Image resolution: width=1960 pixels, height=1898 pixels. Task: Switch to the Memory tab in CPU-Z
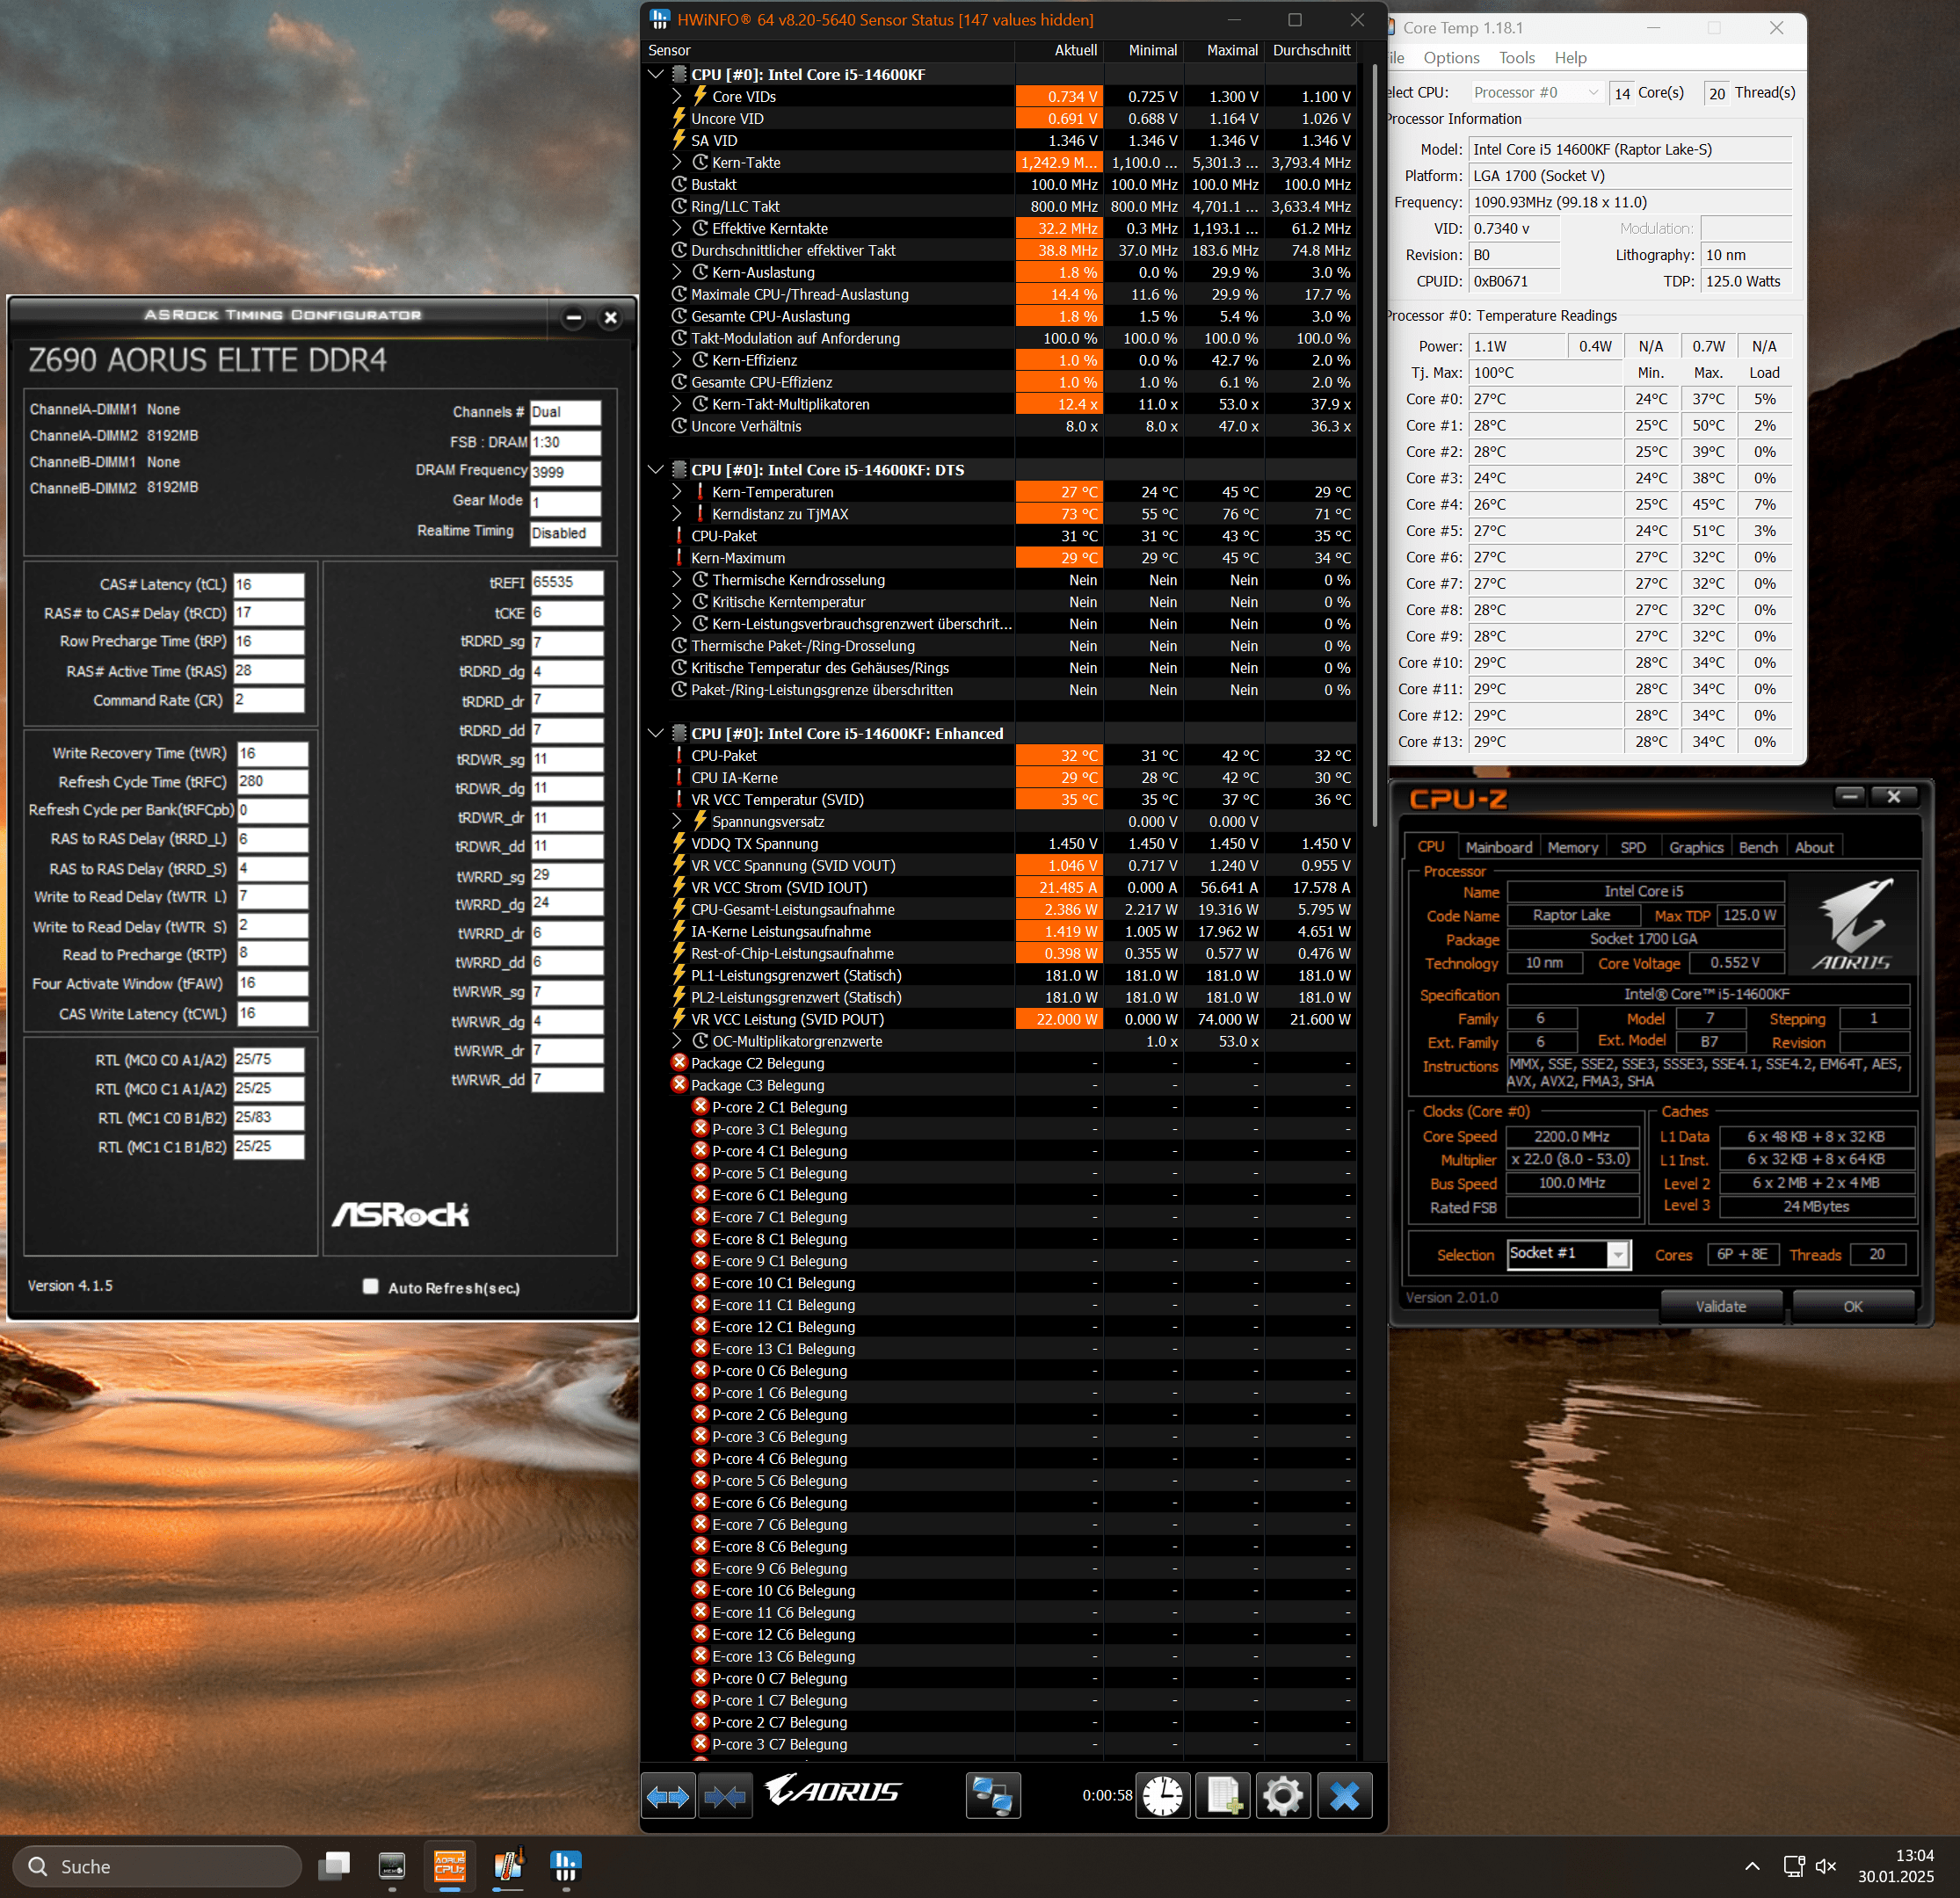click(x=1572, y=847)
